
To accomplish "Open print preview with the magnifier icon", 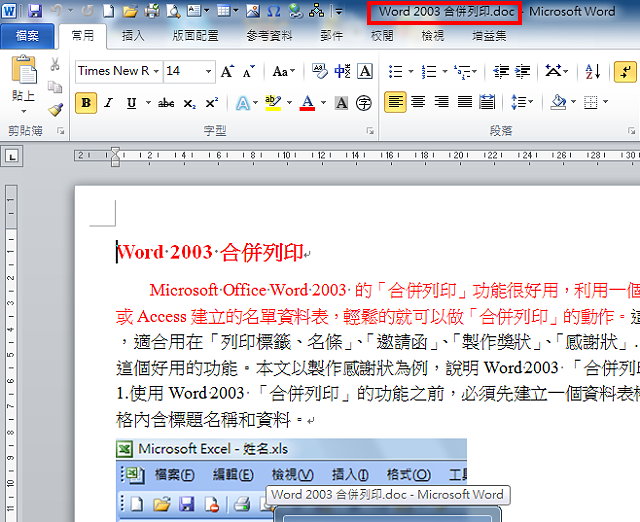I will (173, 11).
